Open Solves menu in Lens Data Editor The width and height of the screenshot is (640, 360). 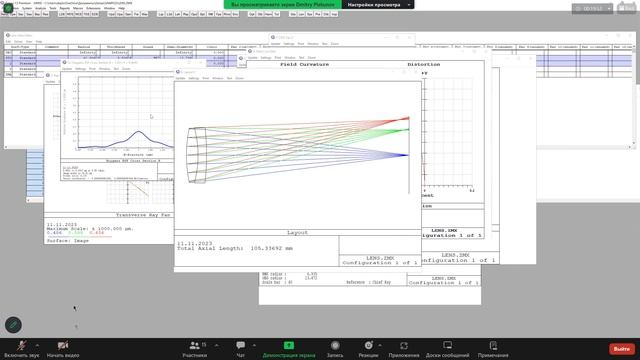[x=18, y=42]
